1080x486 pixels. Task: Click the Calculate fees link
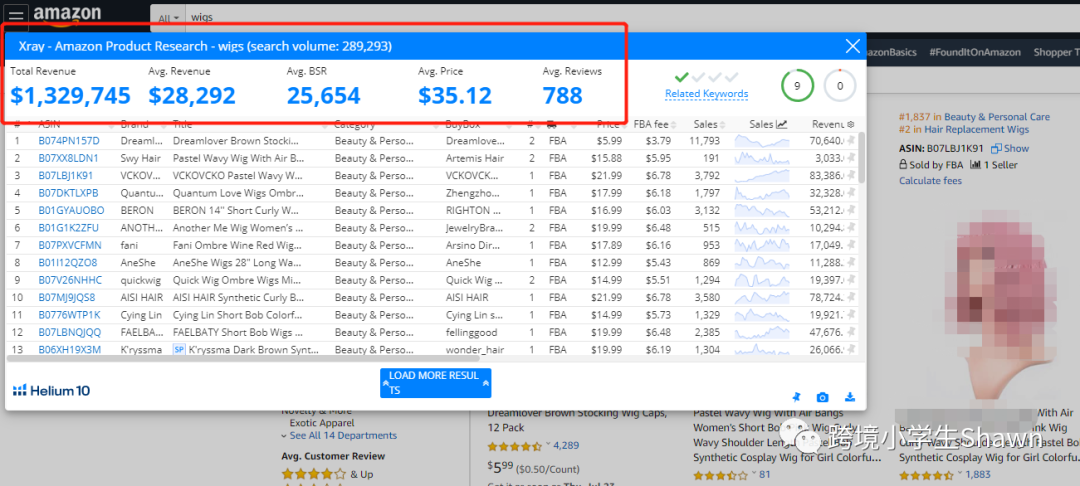click(931, 181)
